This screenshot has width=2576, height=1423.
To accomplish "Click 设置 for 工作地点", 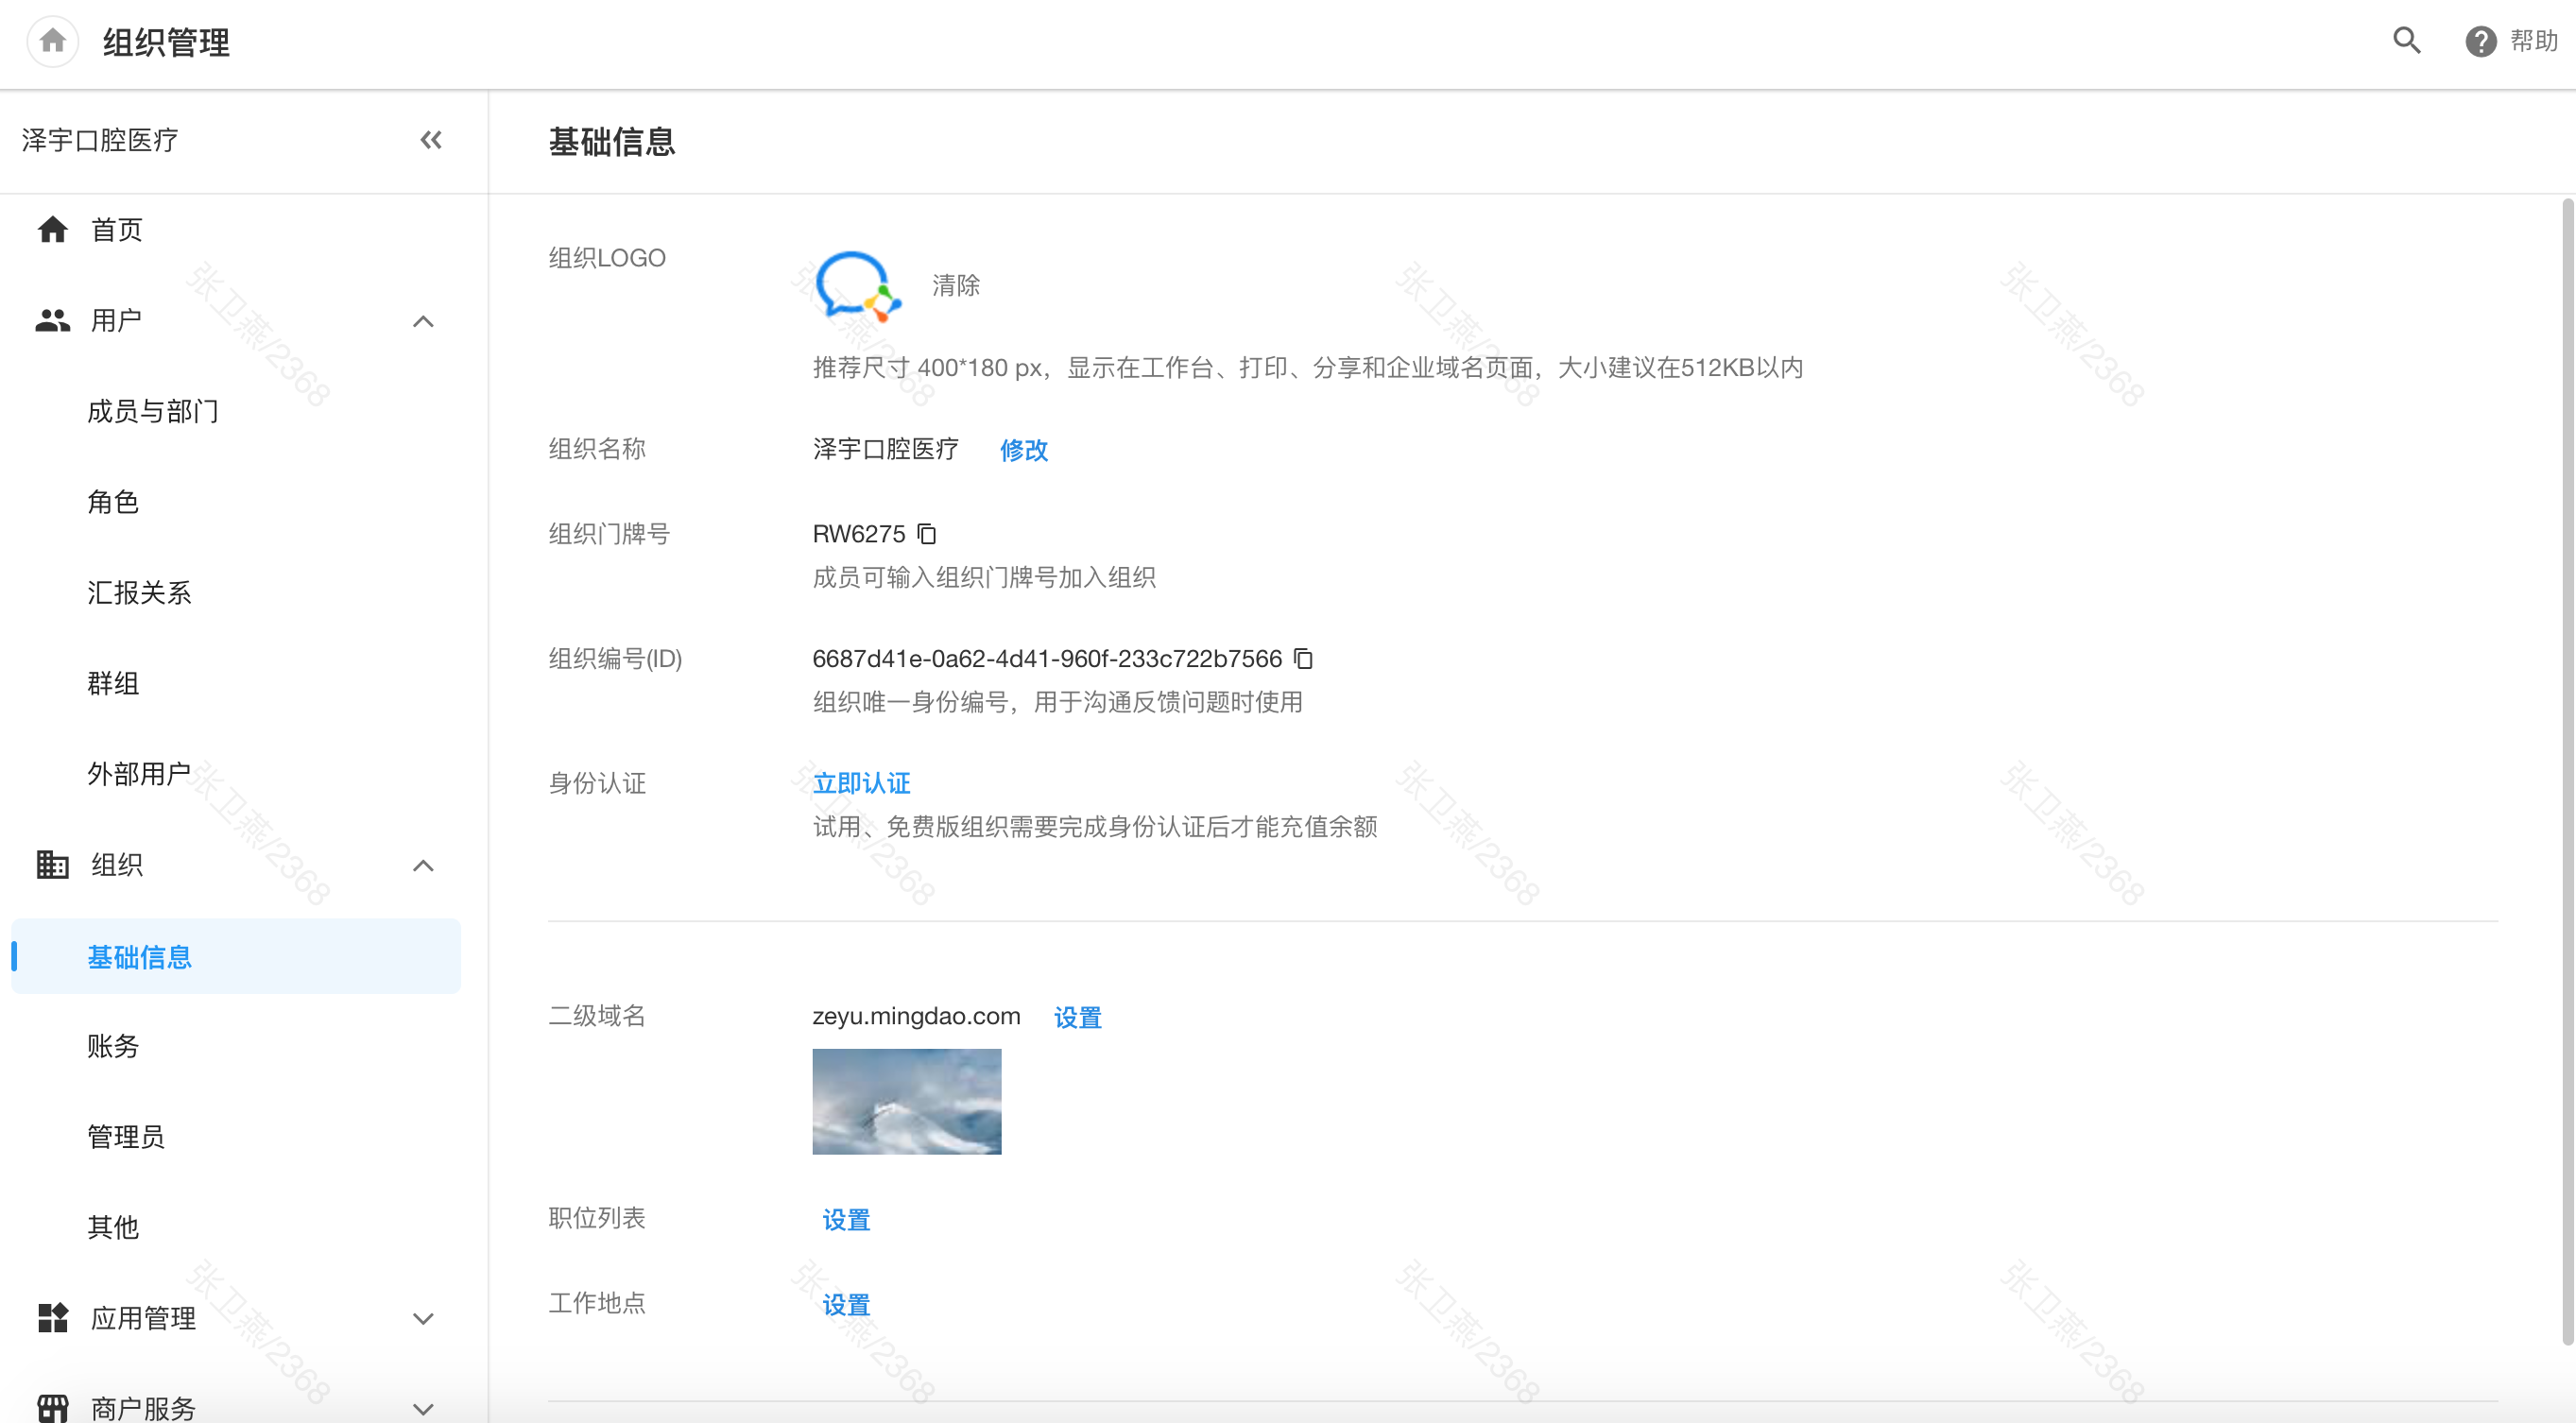I will click(846, 1305).
